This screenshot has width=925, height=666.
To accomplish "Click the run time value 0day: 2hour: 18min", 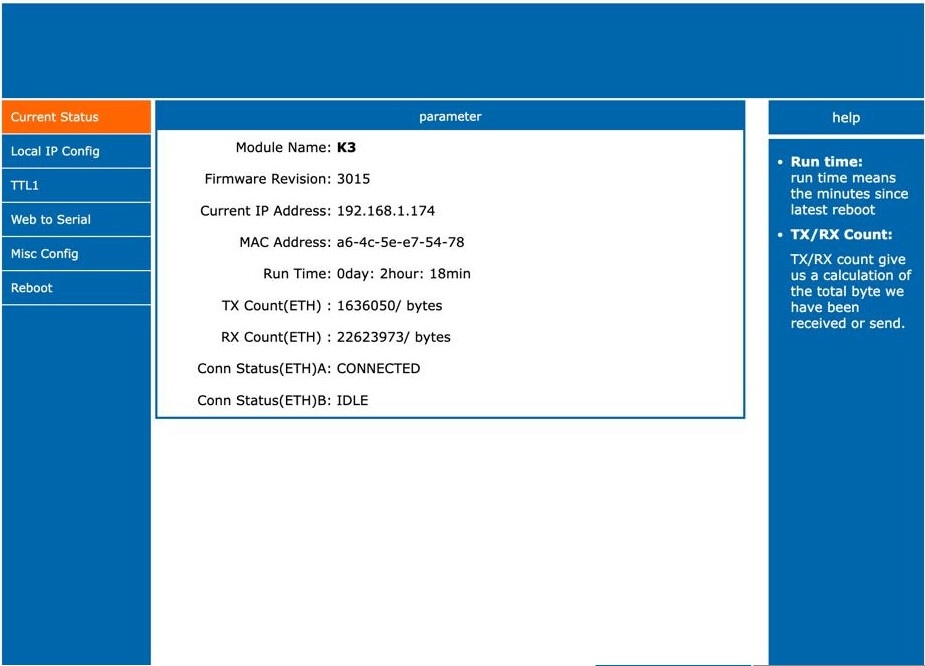I will click(403, 274).
